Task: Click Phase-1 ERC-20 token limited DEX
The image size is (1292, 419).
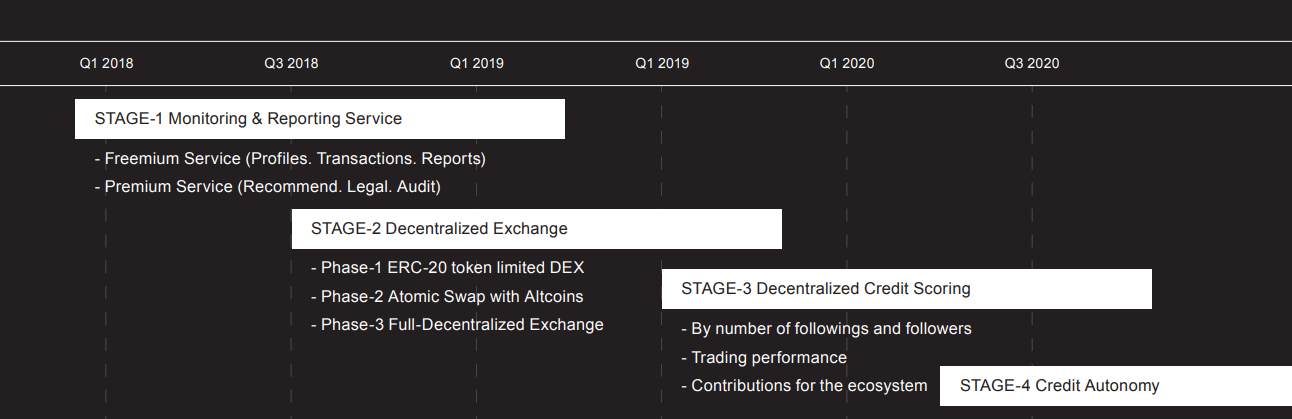Action: click(447, 268)
